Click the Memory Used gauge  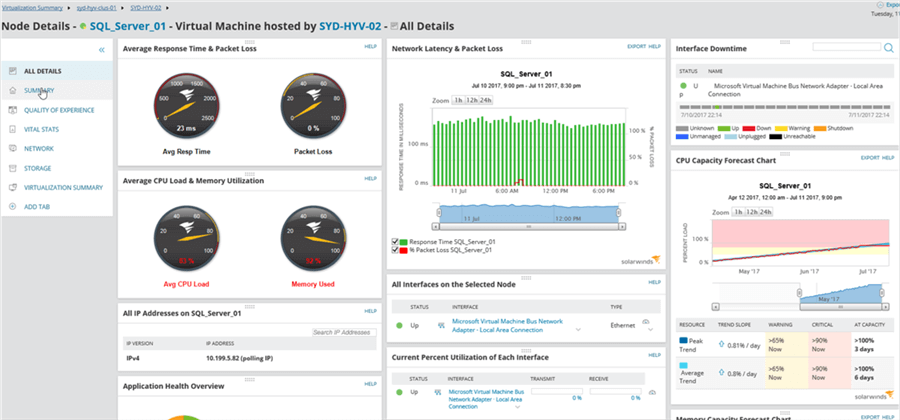[313, 239]
